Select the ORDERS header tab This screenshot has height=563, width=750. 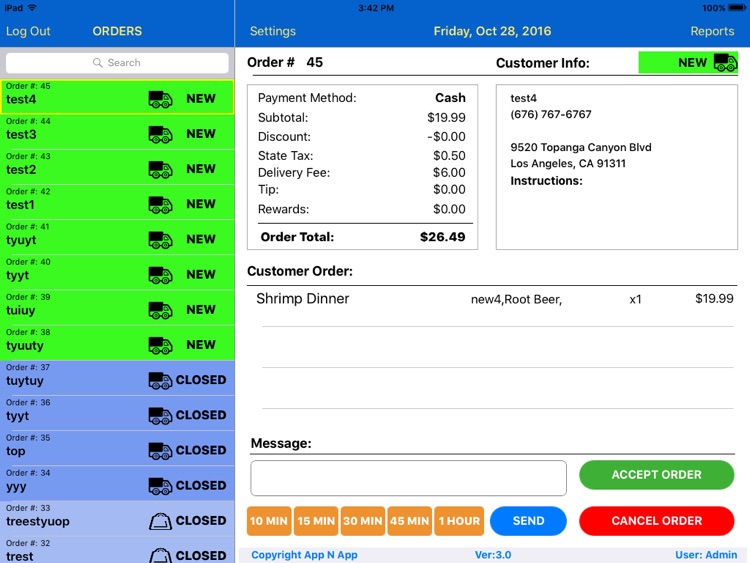[117, 31]
